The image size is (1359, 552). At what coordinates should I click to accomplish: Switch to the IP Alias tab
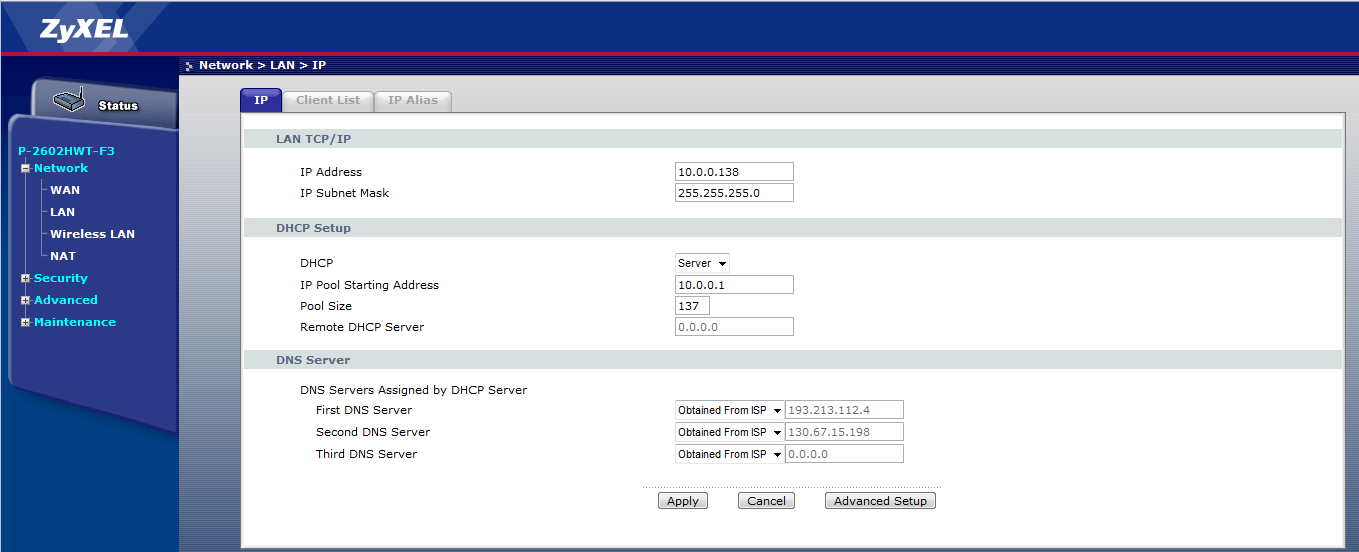coord(413,100)
